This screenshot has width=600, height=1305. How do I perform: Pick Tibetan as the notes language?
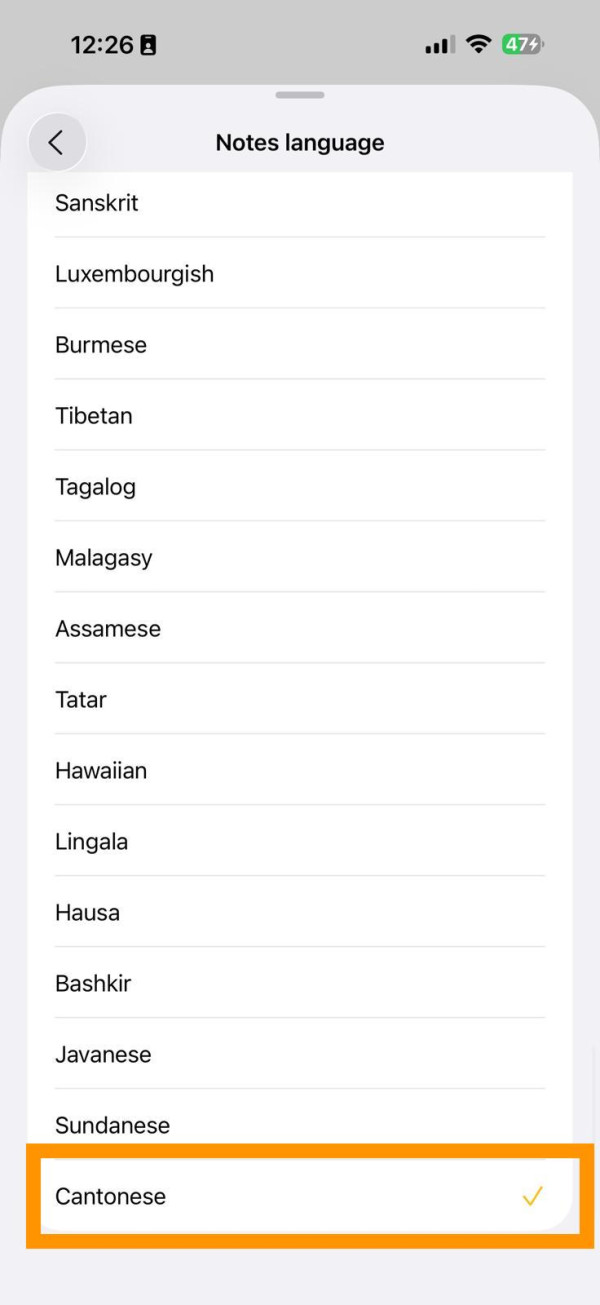[300, 416]
